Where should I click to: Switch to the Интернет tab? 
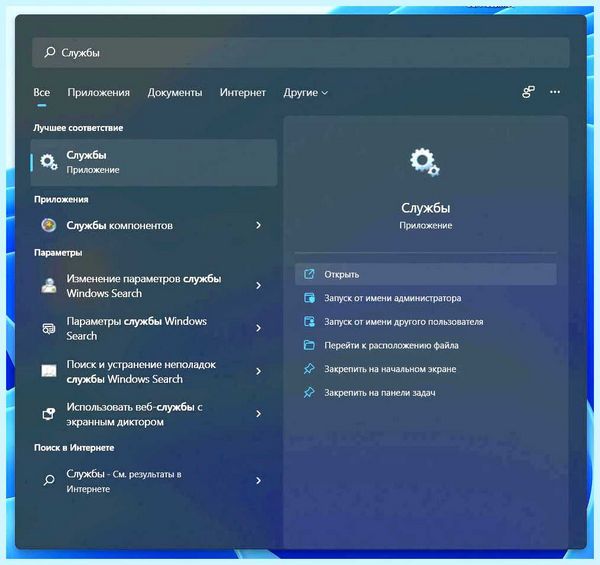[x=243, y=92]
